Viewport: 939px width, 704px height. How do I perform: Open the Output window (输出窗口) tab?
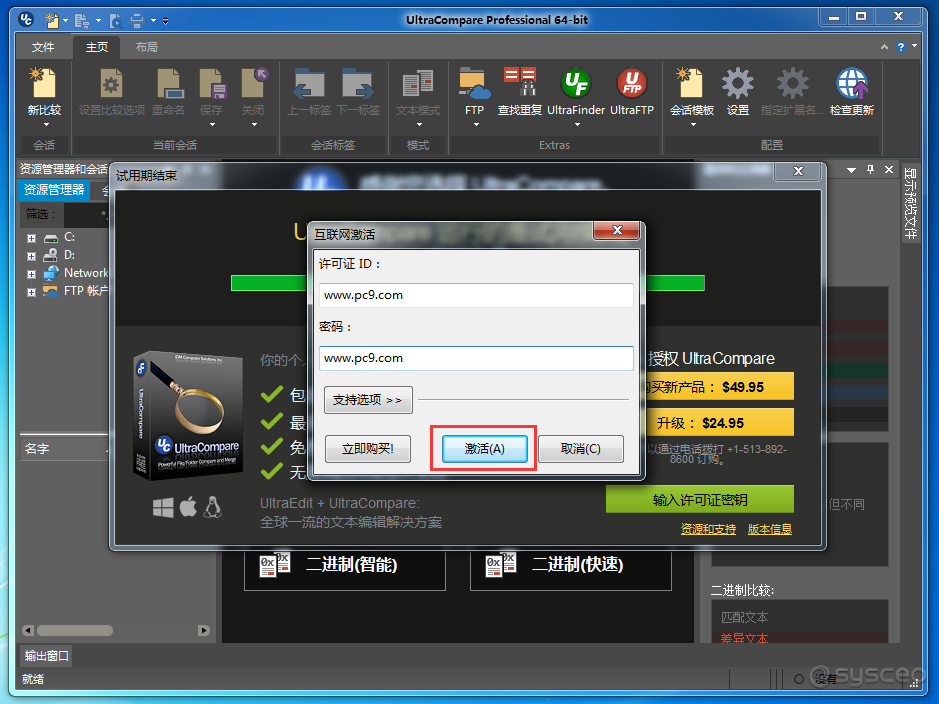[47, 656]
